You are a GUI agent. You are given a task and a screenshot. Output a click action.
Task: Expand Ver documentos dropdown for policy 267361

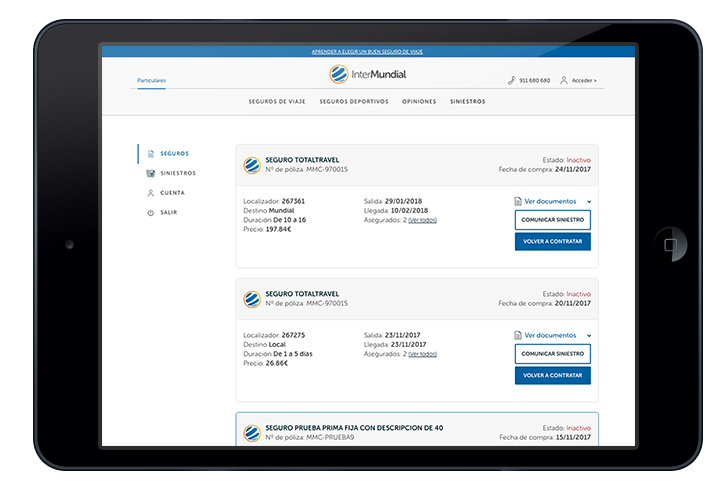click(x=589, y=202)
